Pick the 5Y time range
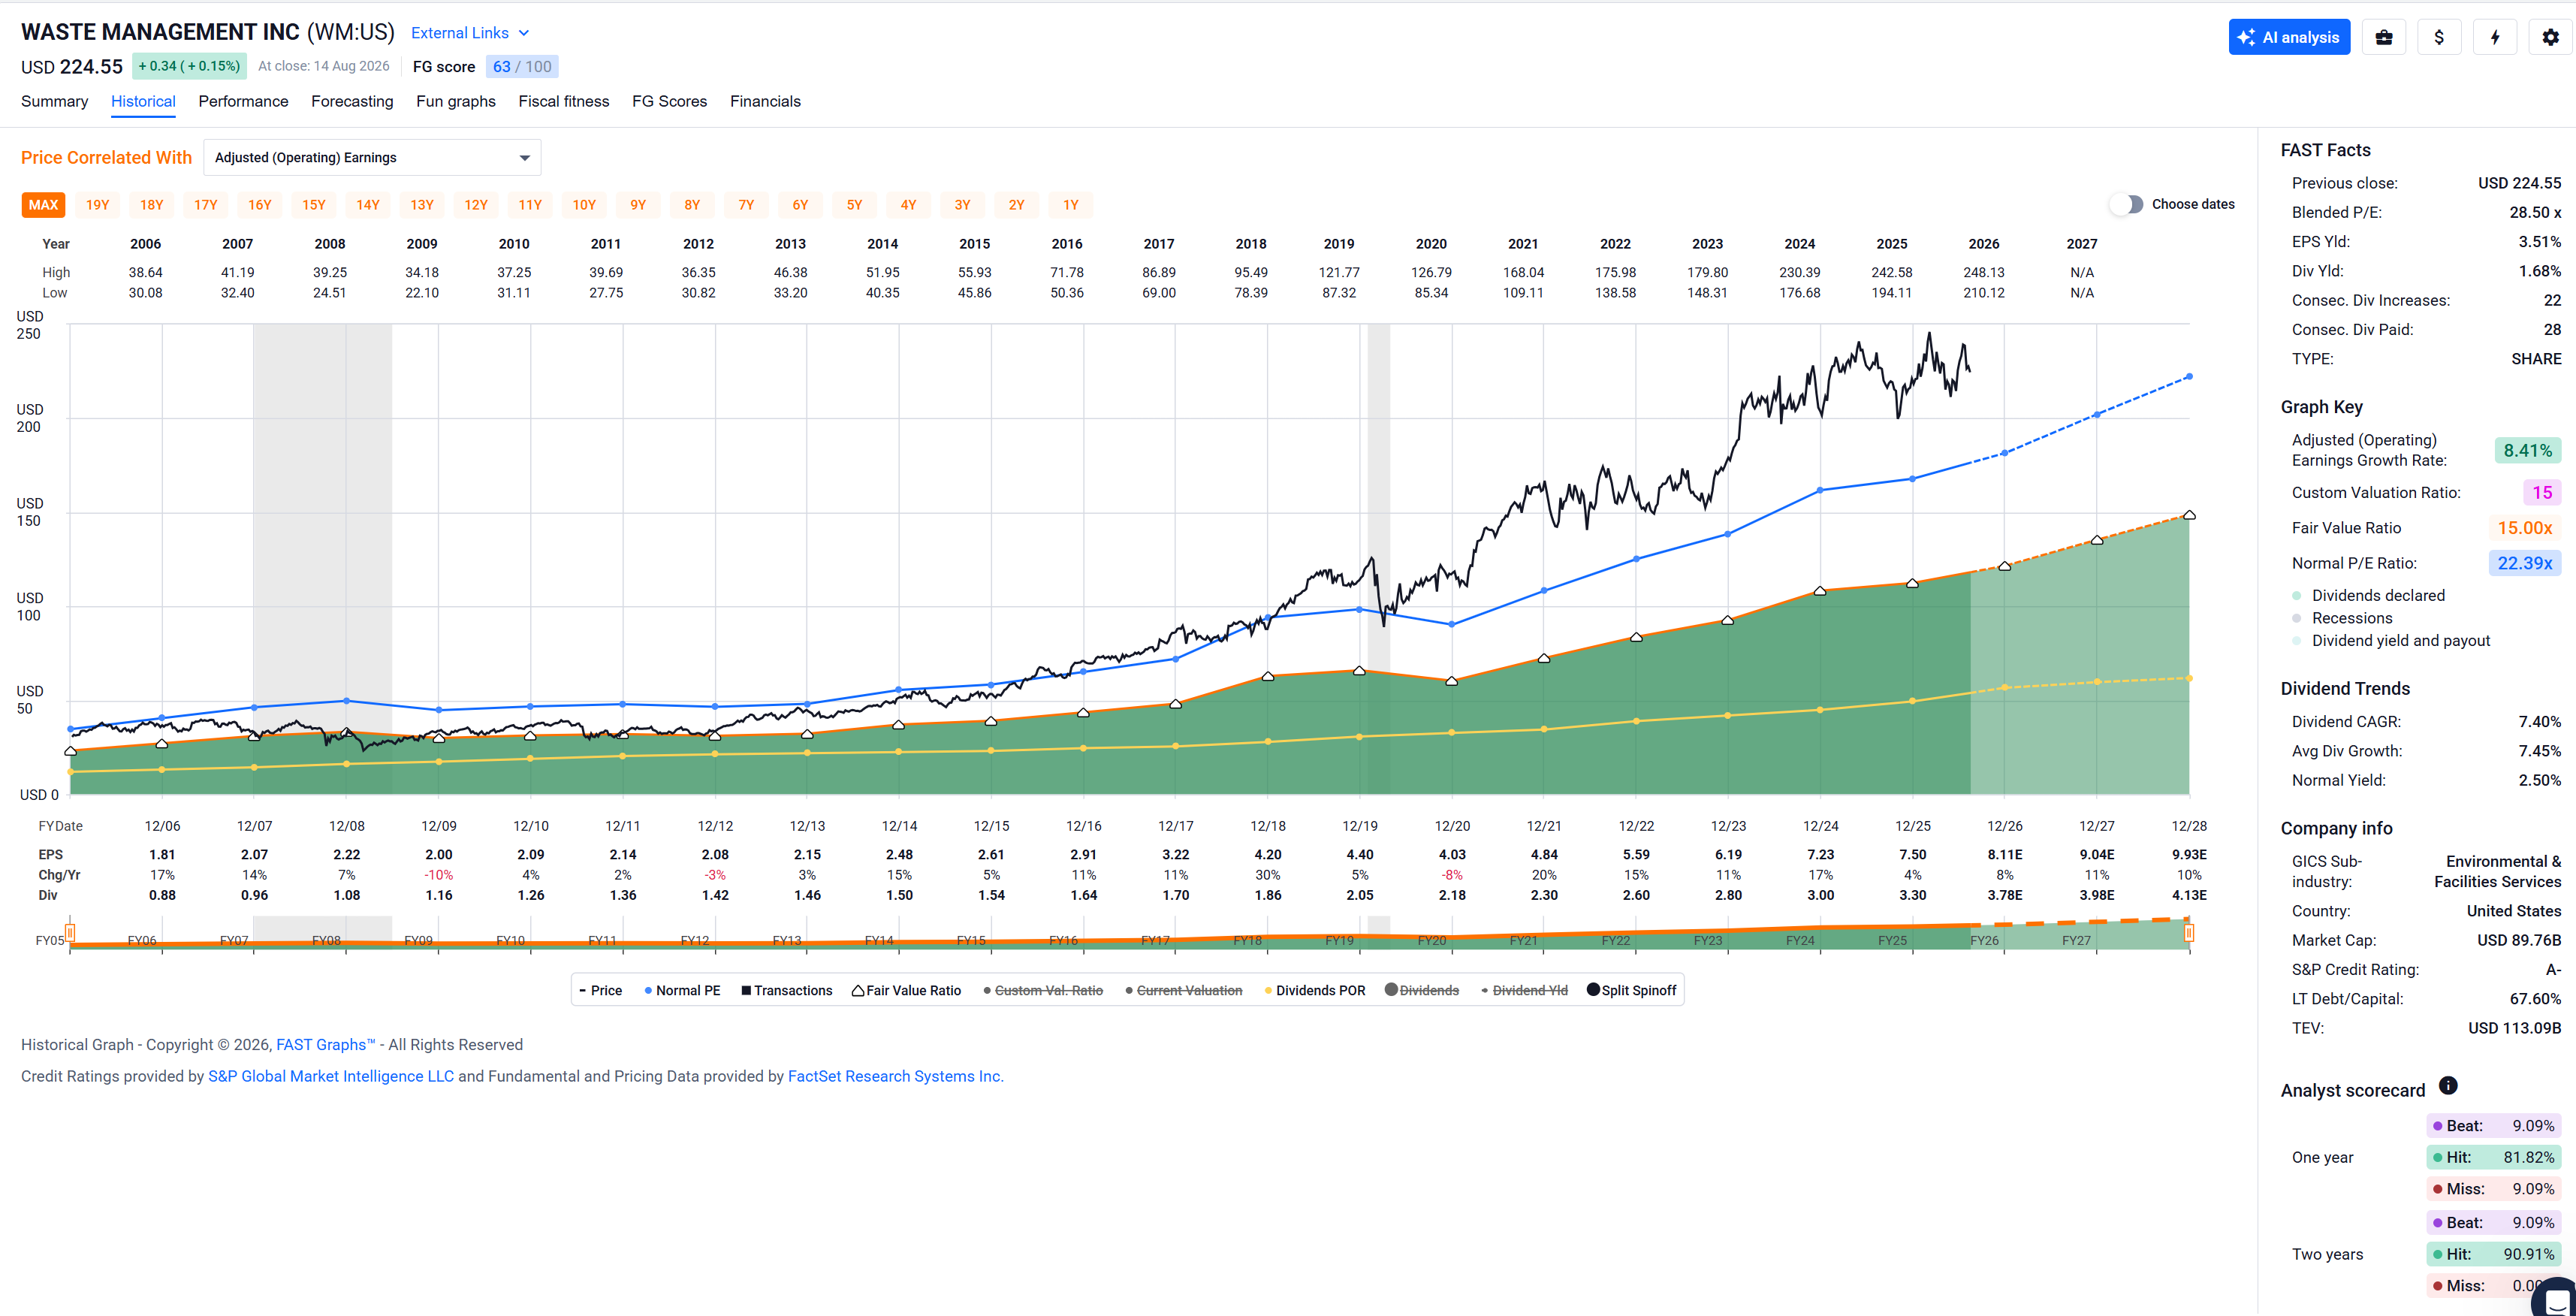This screenshot has width=2576, height=1316. pos(854,205)
